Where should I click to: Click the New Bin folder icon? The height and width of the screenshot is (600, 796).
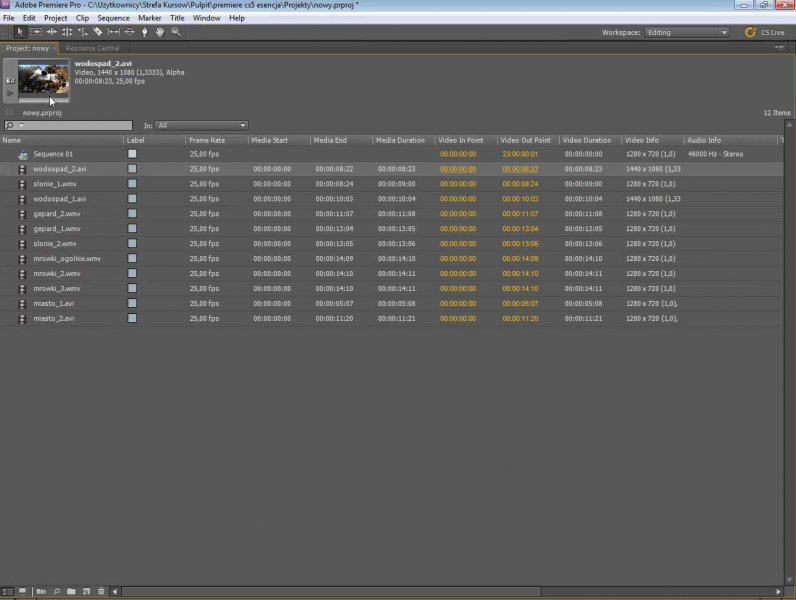[71, 592]
